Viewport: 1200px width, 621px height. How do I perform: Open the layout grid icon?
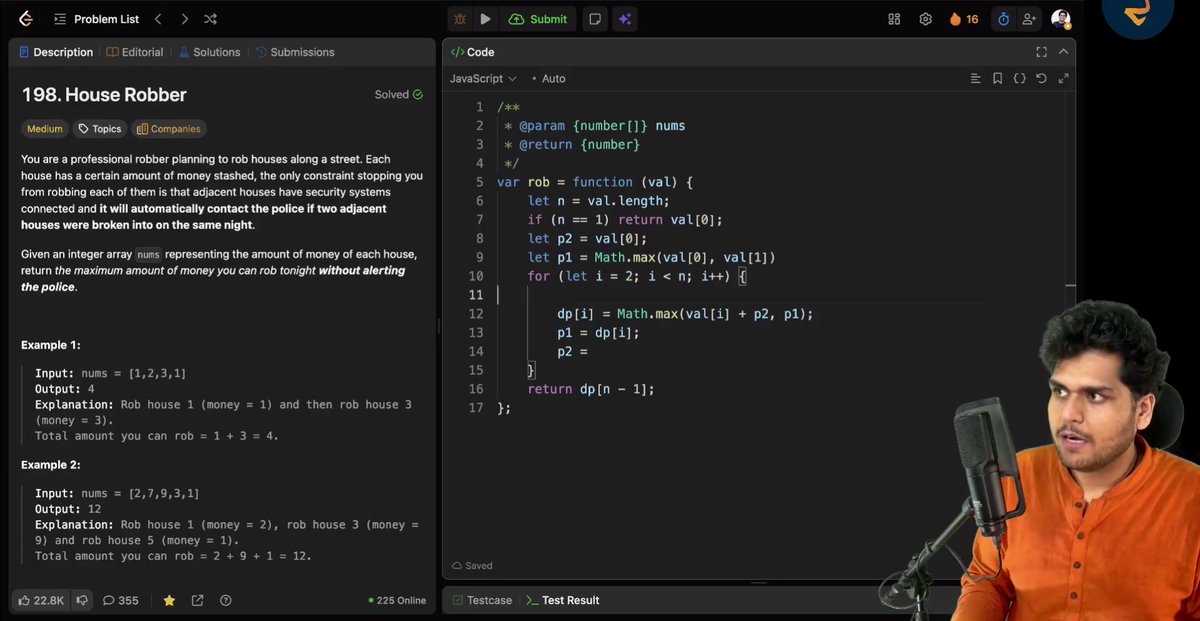894,19
